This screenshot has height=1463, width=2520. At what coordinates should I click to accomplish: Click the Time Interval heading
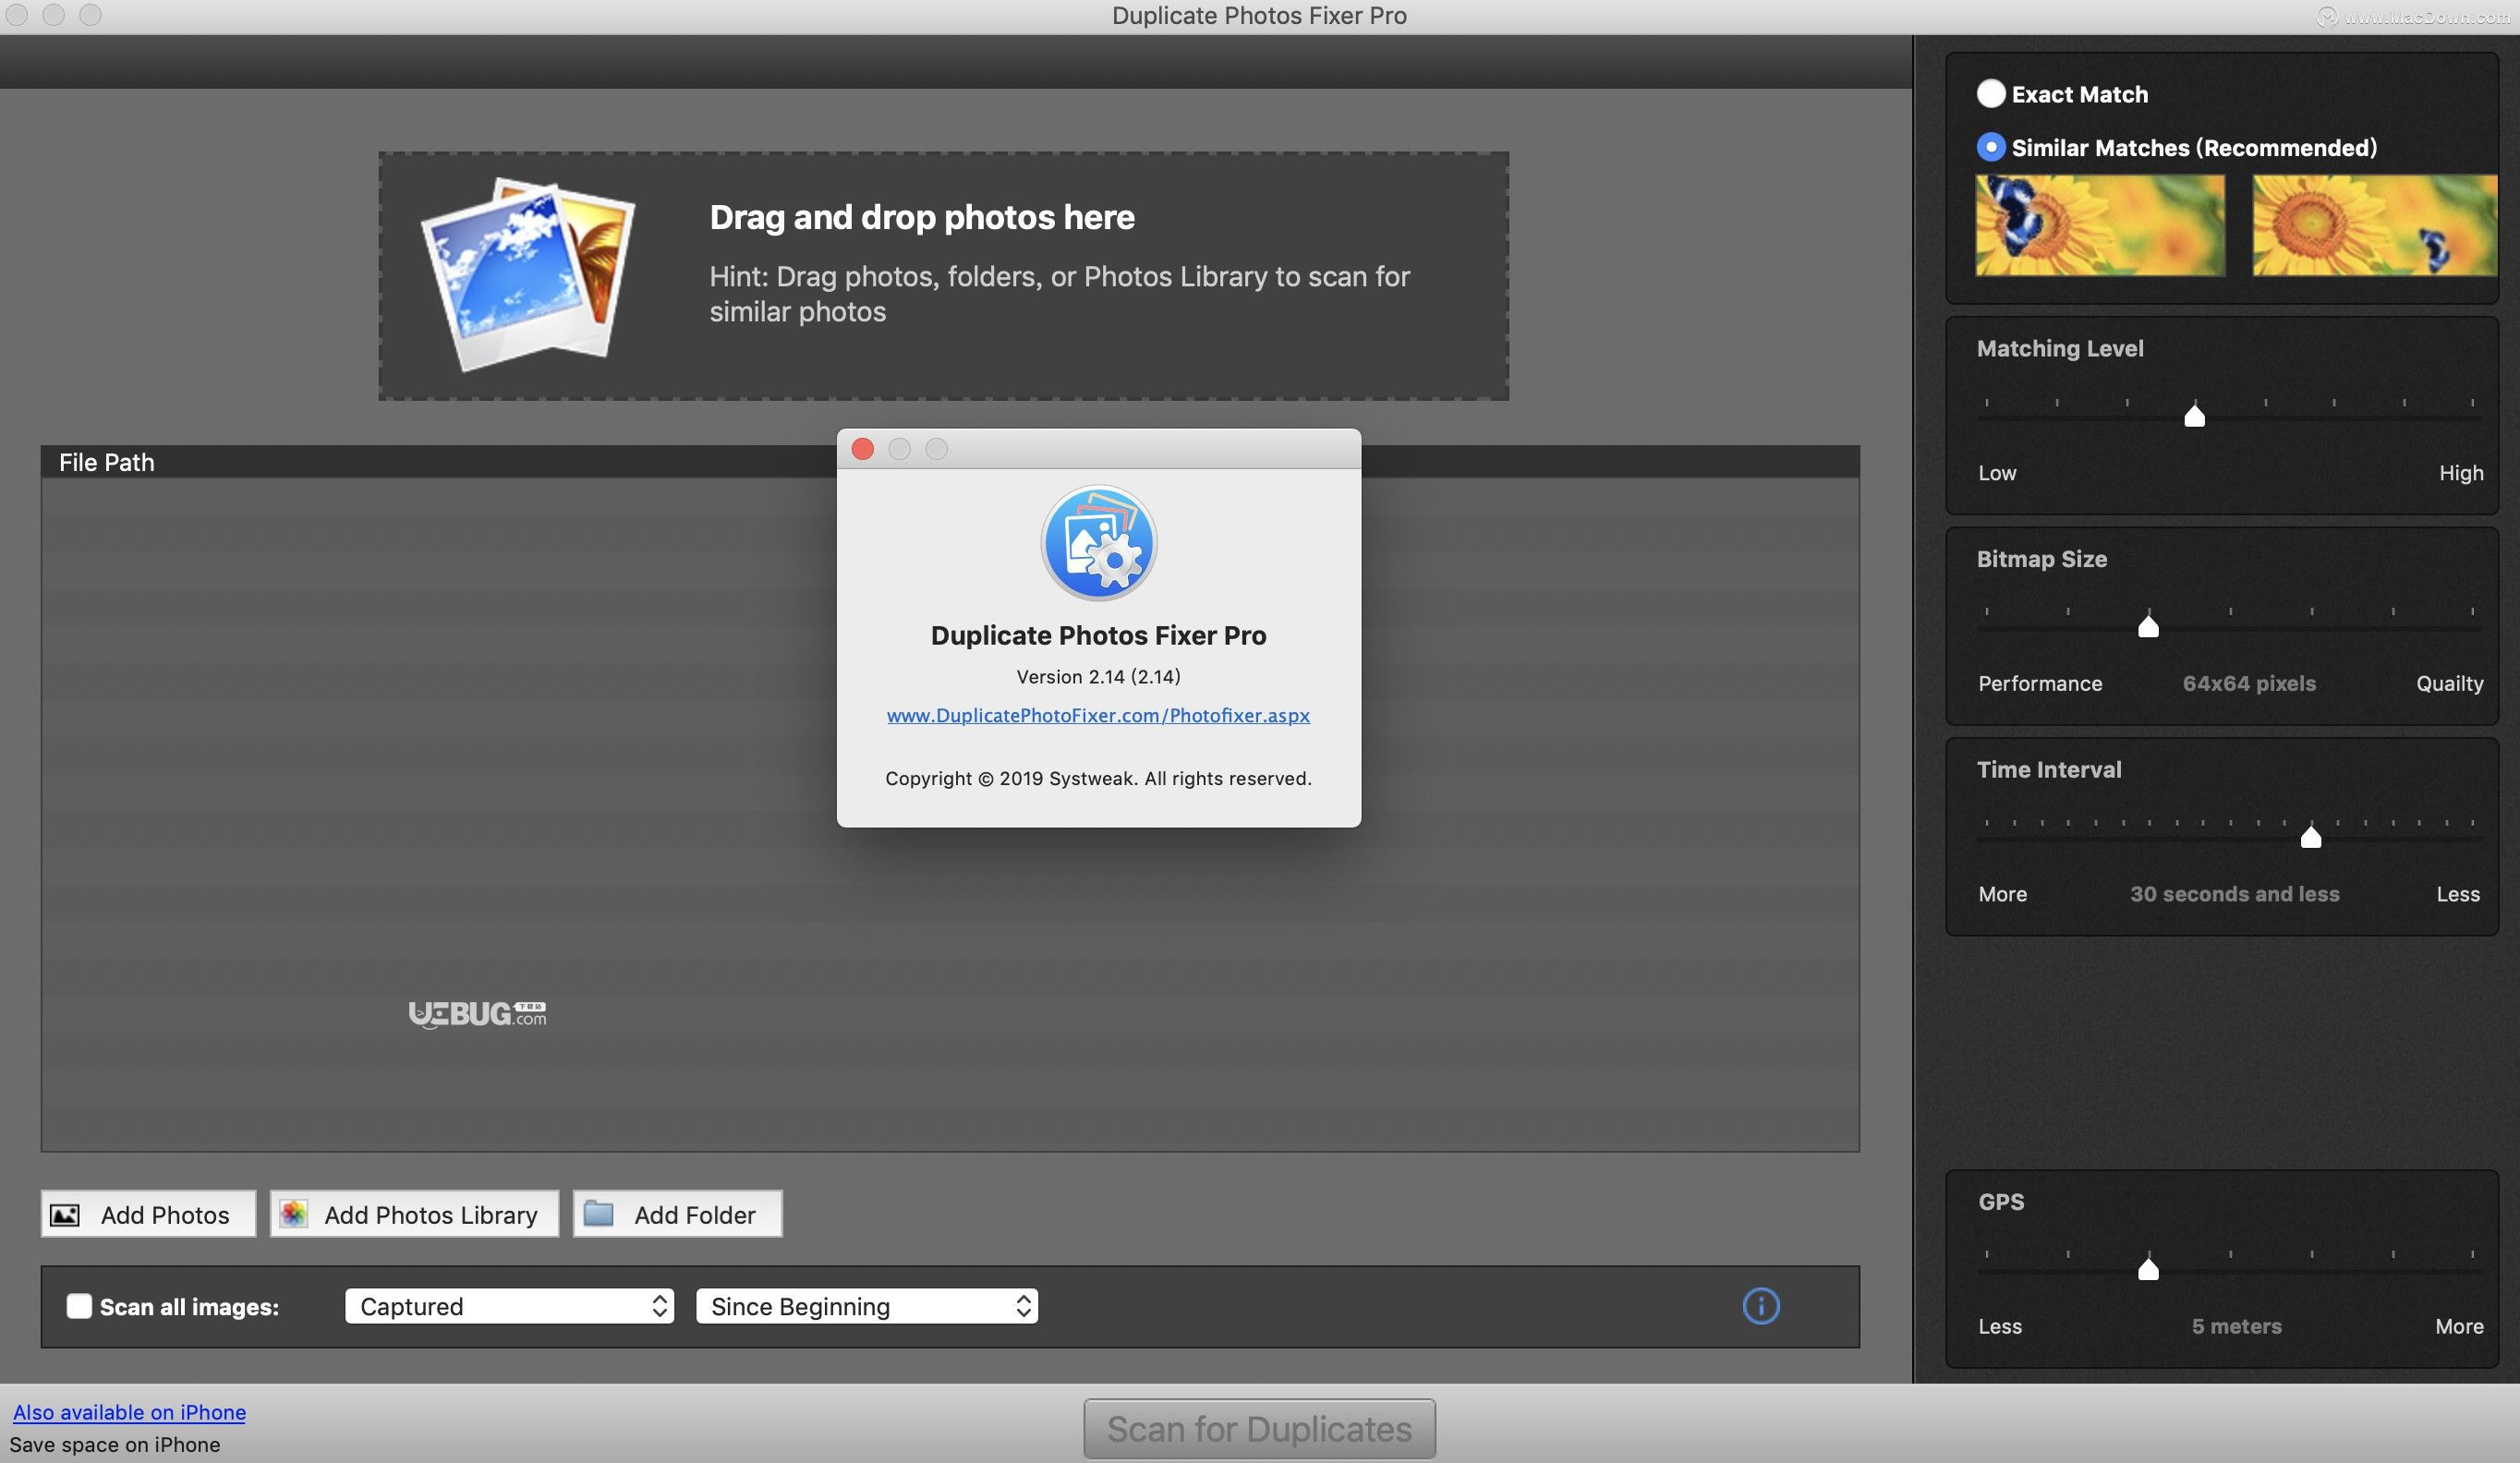pos(2049,769)
